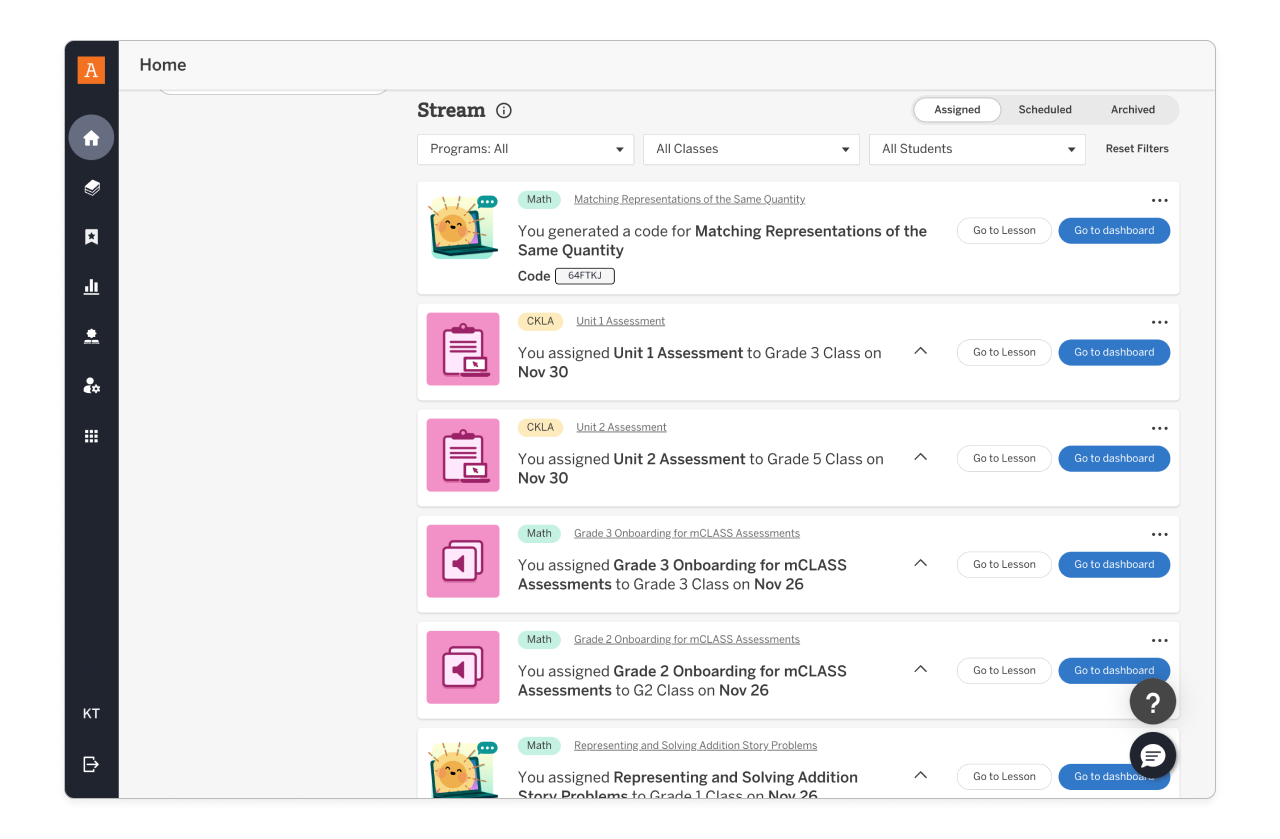Open more options for Grade 3 Onboarding card
The width and height of the screenshot is (1280, 839).
[x=1159, y=534]
